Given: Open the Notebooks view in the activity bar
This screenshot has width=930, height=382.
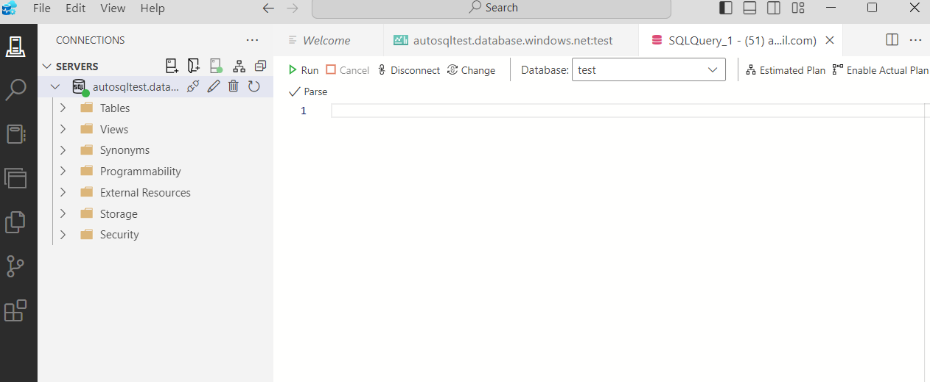Looking at the screenshot, I should click(15, 134).
